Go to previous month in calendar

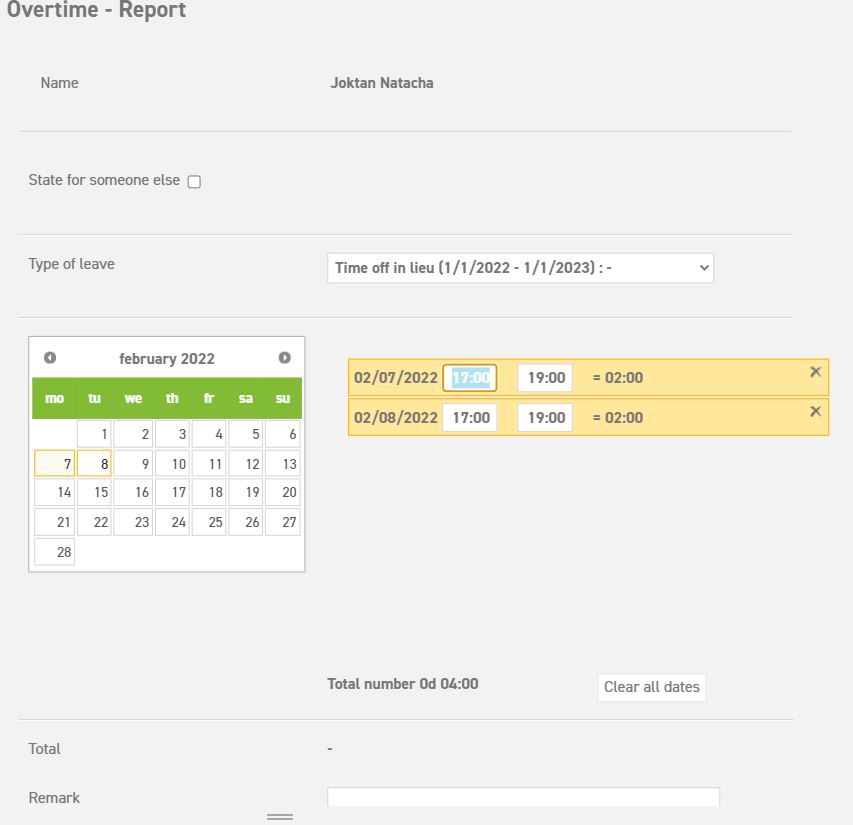pyautogui.click(x=50, y=358)
